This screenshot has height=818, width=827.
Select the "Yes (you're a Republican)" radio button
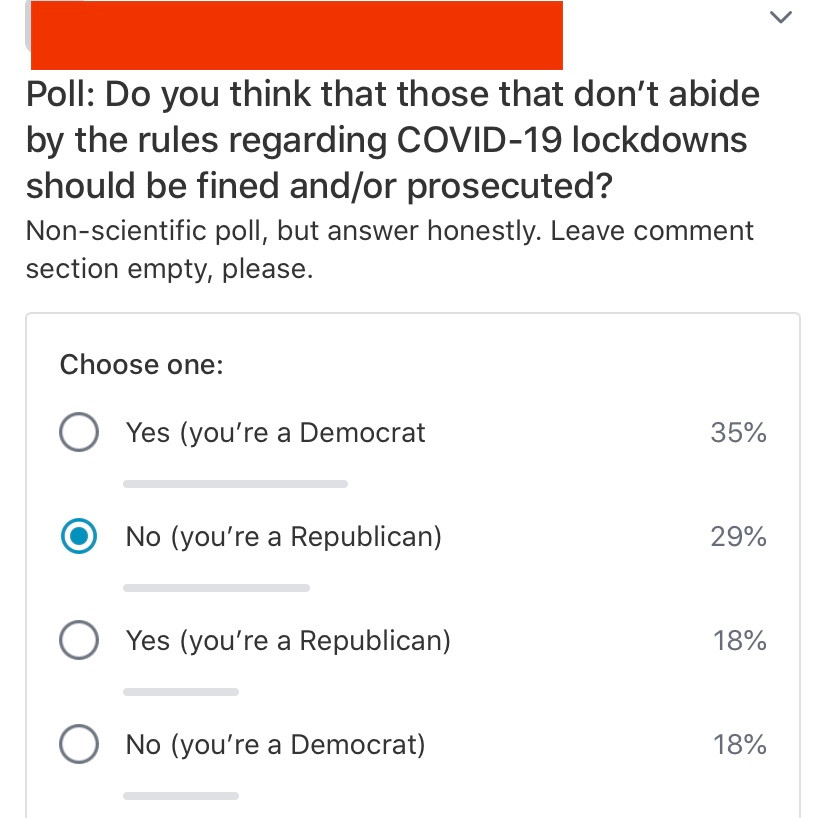79,640
